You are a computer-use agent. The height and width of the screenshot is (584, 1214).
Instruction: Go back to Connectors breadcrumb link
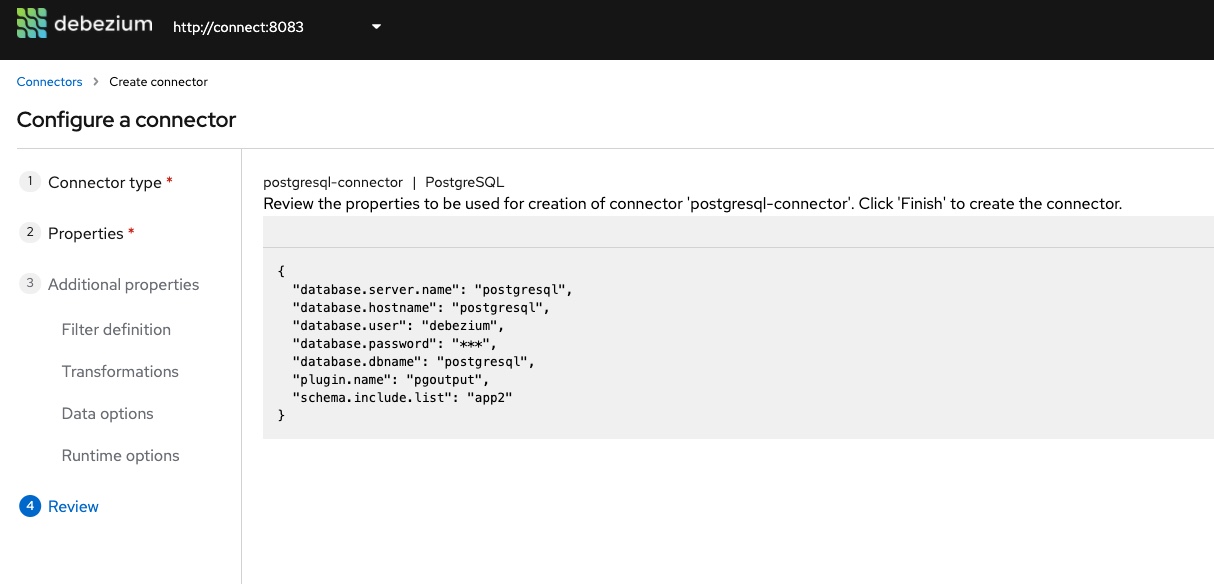pyautogui.click(x=49, y=82)
